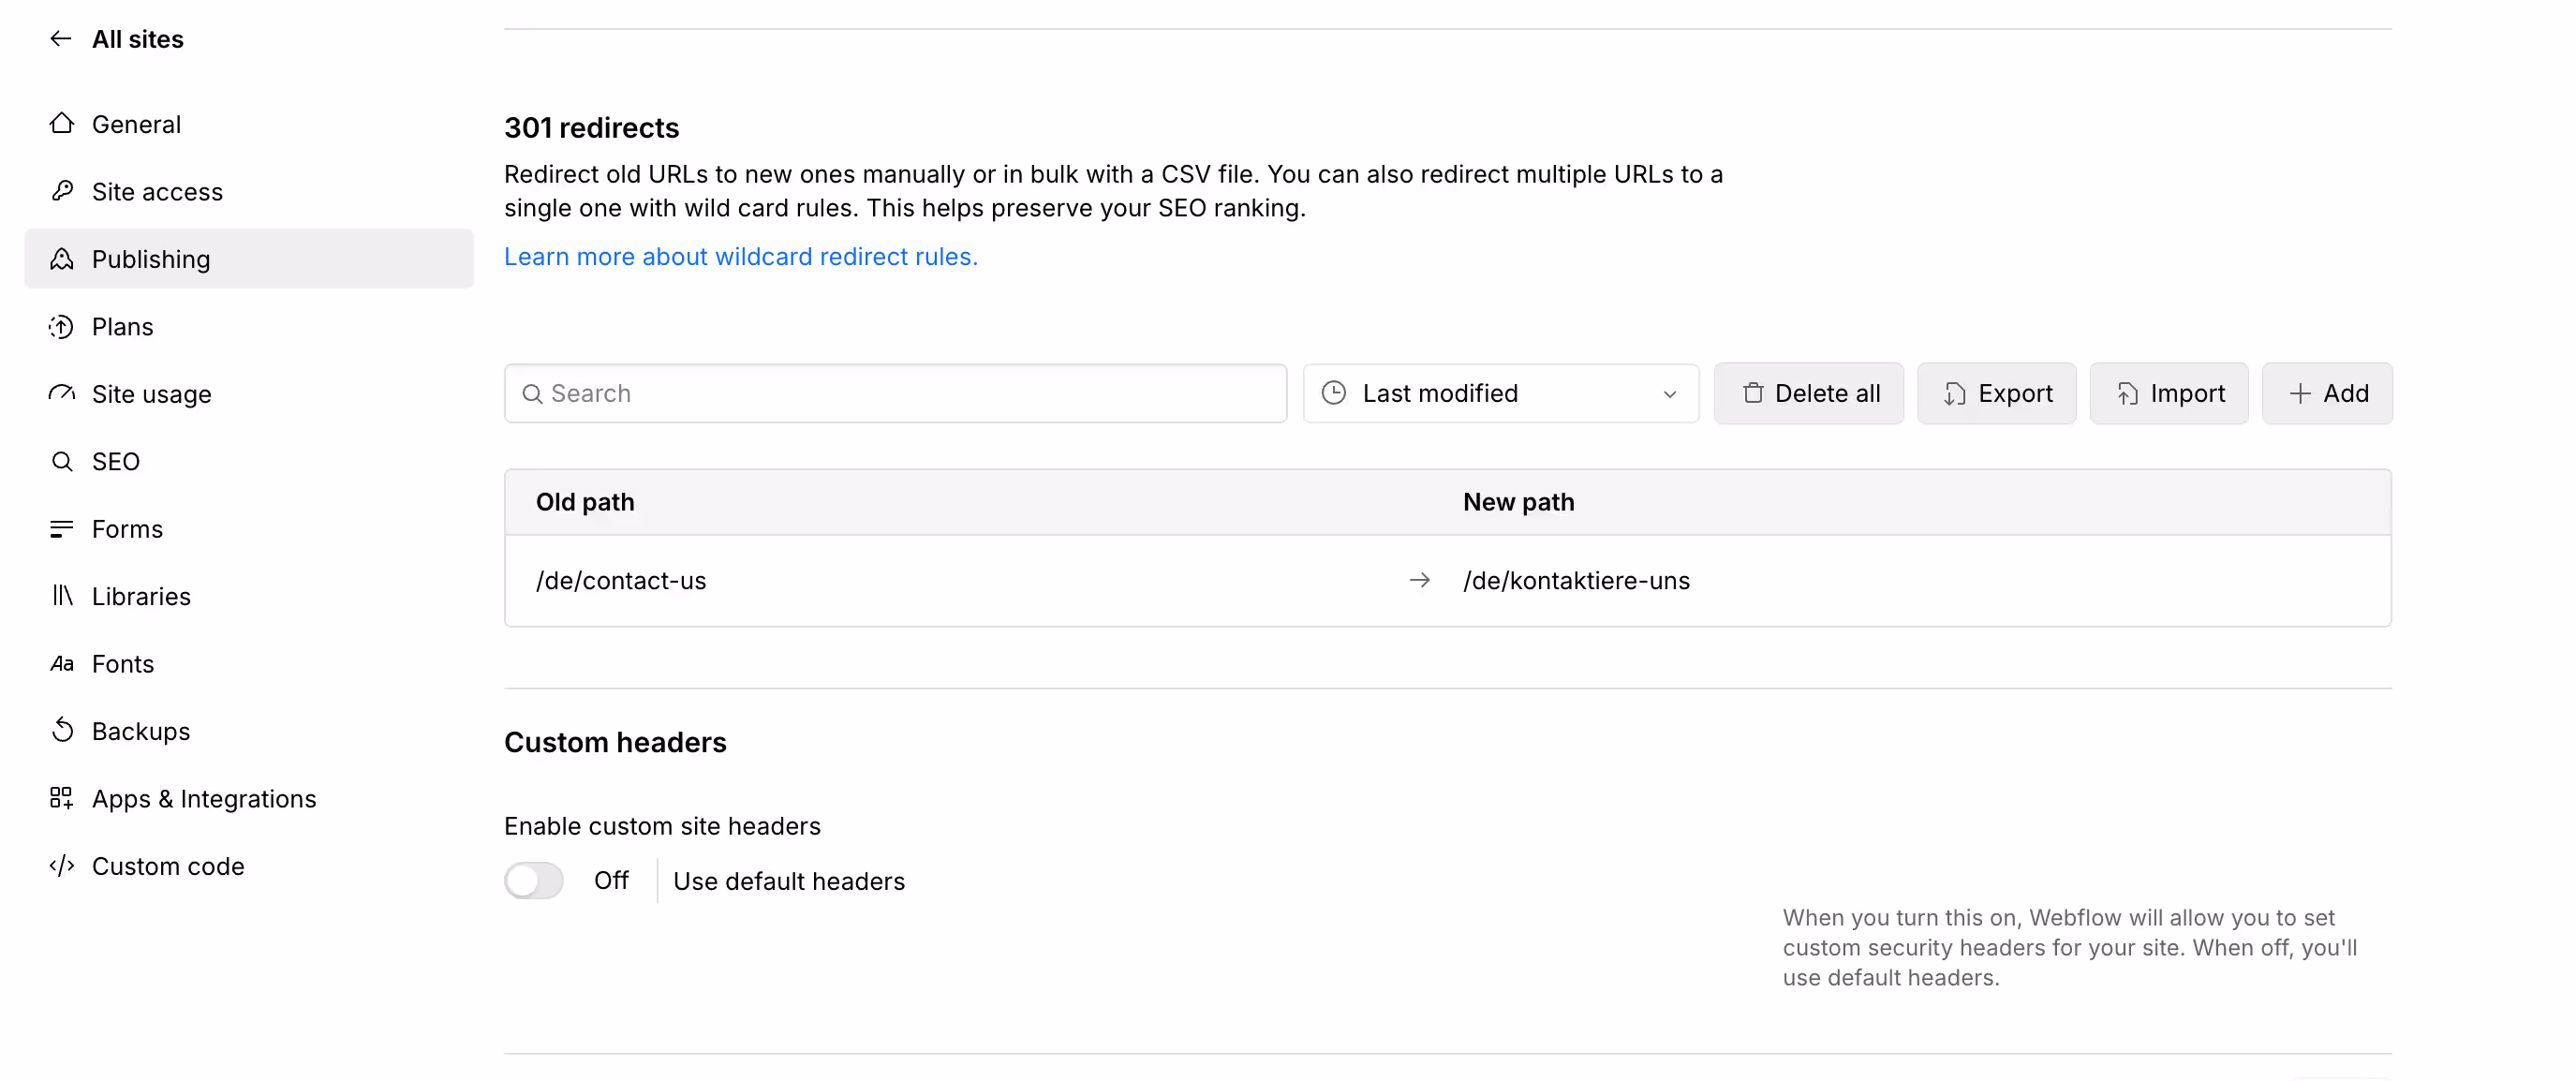Click the Libraries books icon
2576x1081 pixels.
tap(62, 596)
